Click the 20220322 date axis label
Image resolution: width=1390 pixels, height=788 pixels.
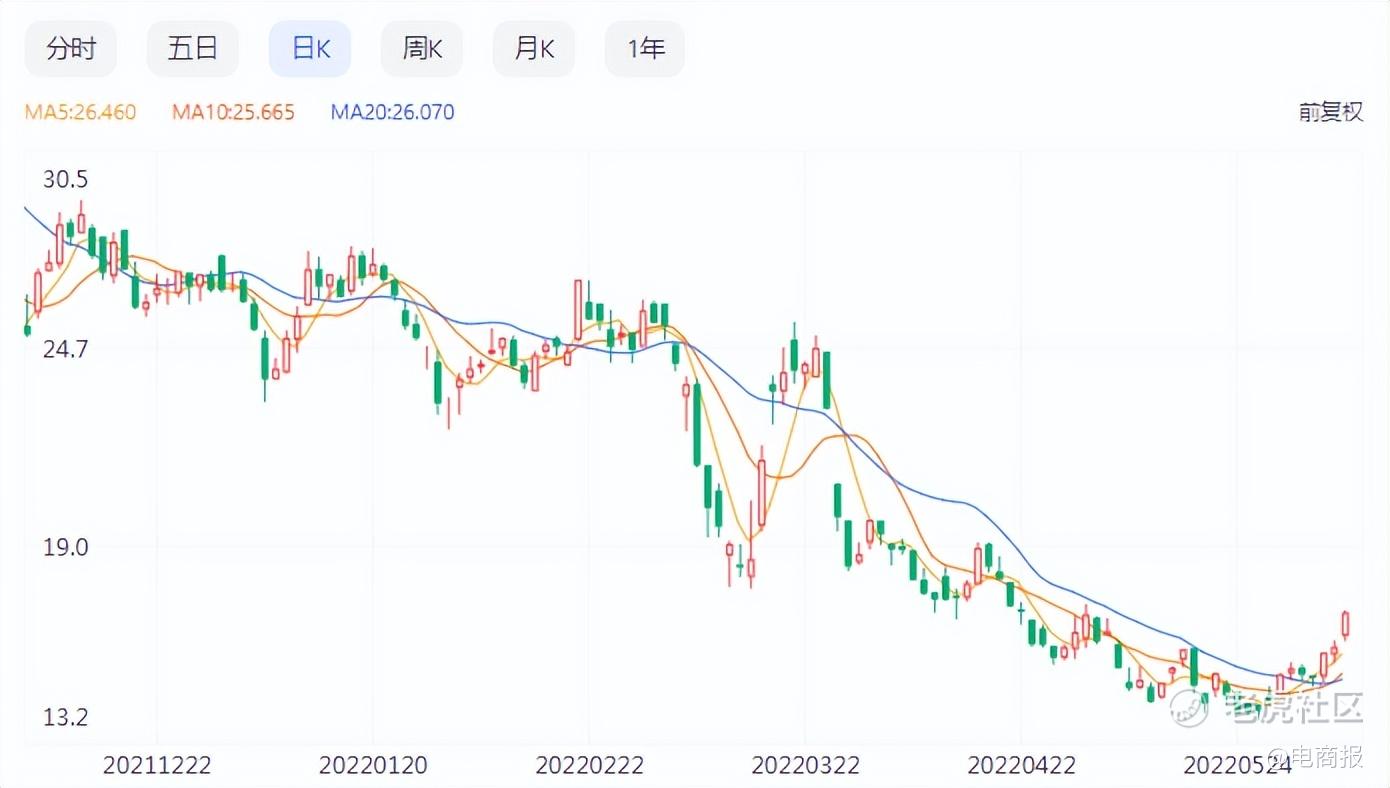[806, 765]
